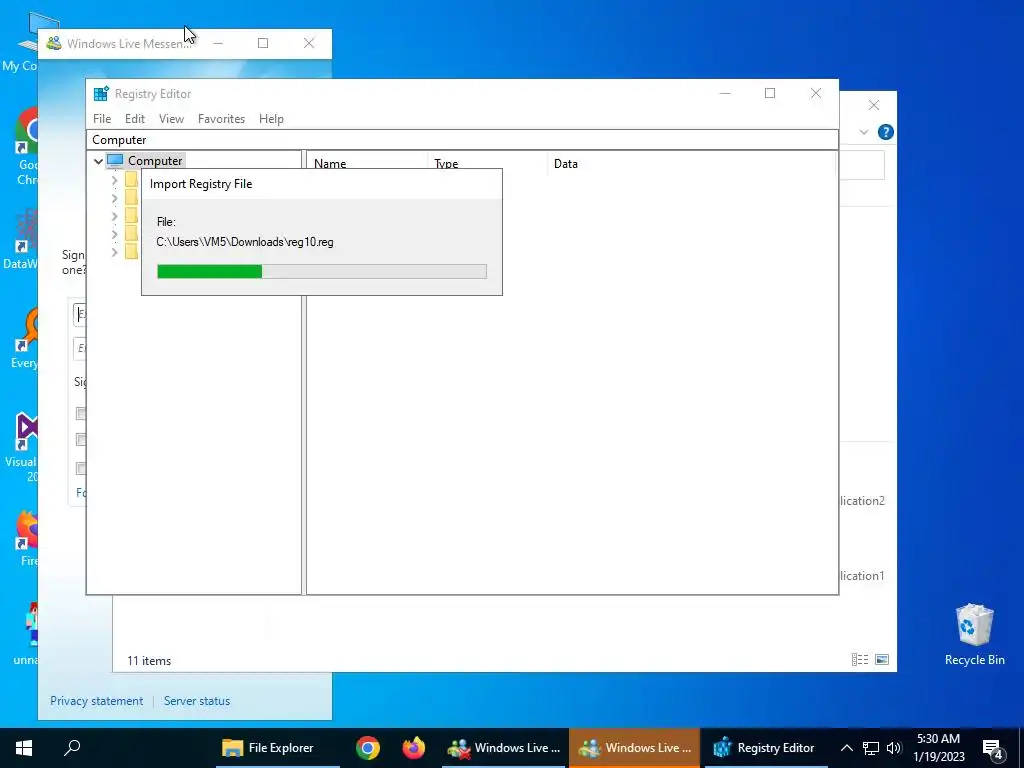Click the Windows Live Messenger title icon
1024x768 pixels.
click(54, 44)
